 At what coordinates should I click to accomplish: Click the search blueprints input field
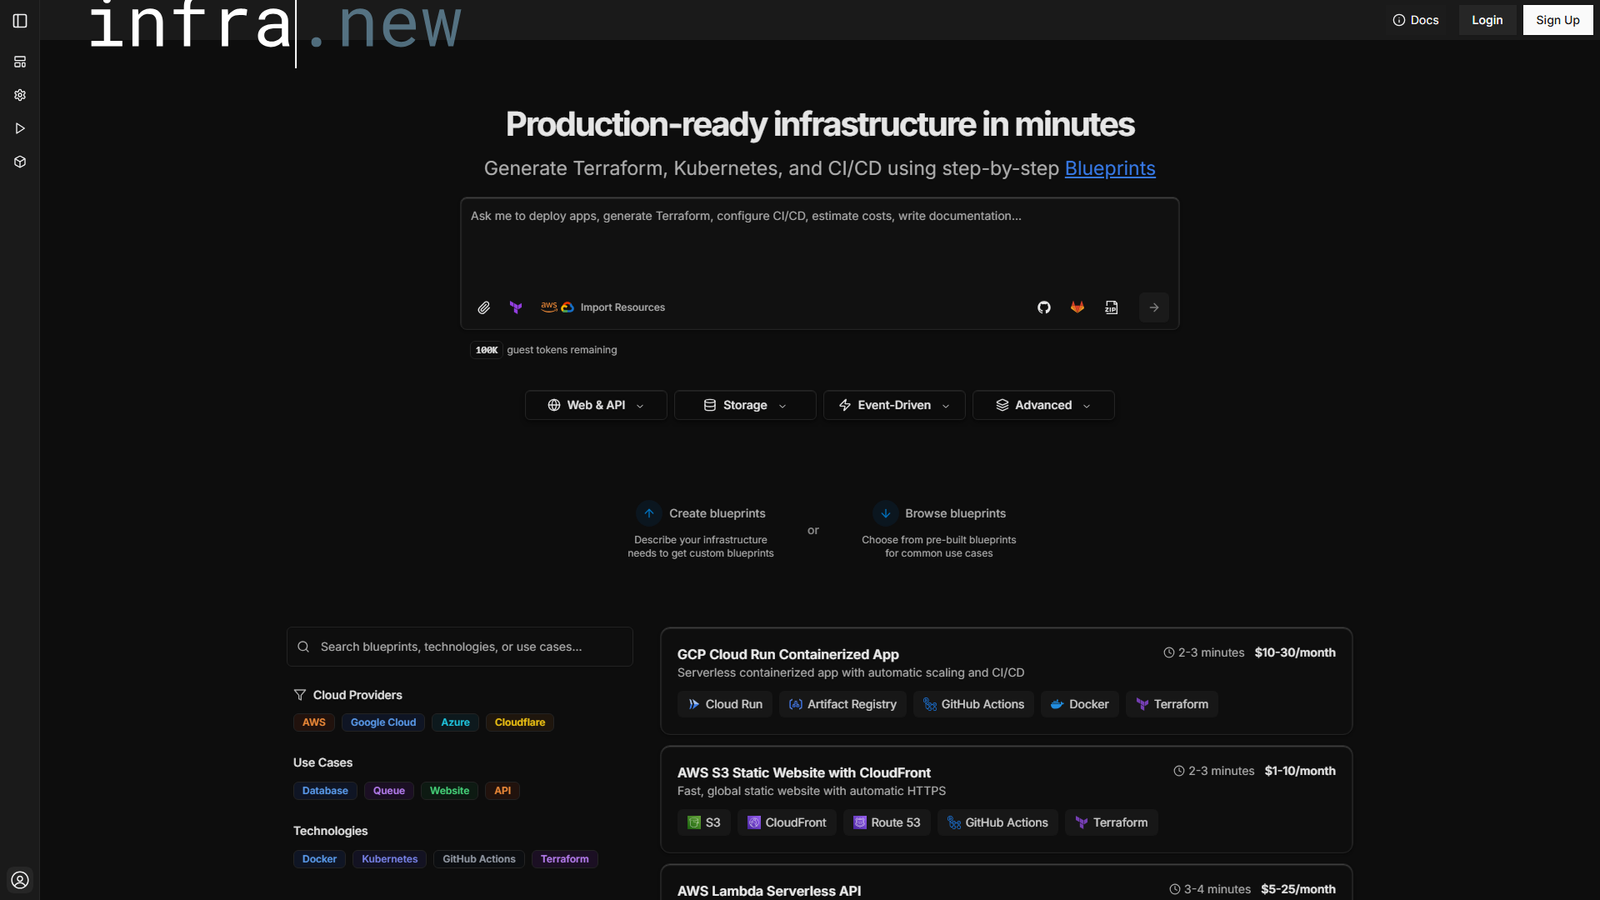tap(460, 646)
